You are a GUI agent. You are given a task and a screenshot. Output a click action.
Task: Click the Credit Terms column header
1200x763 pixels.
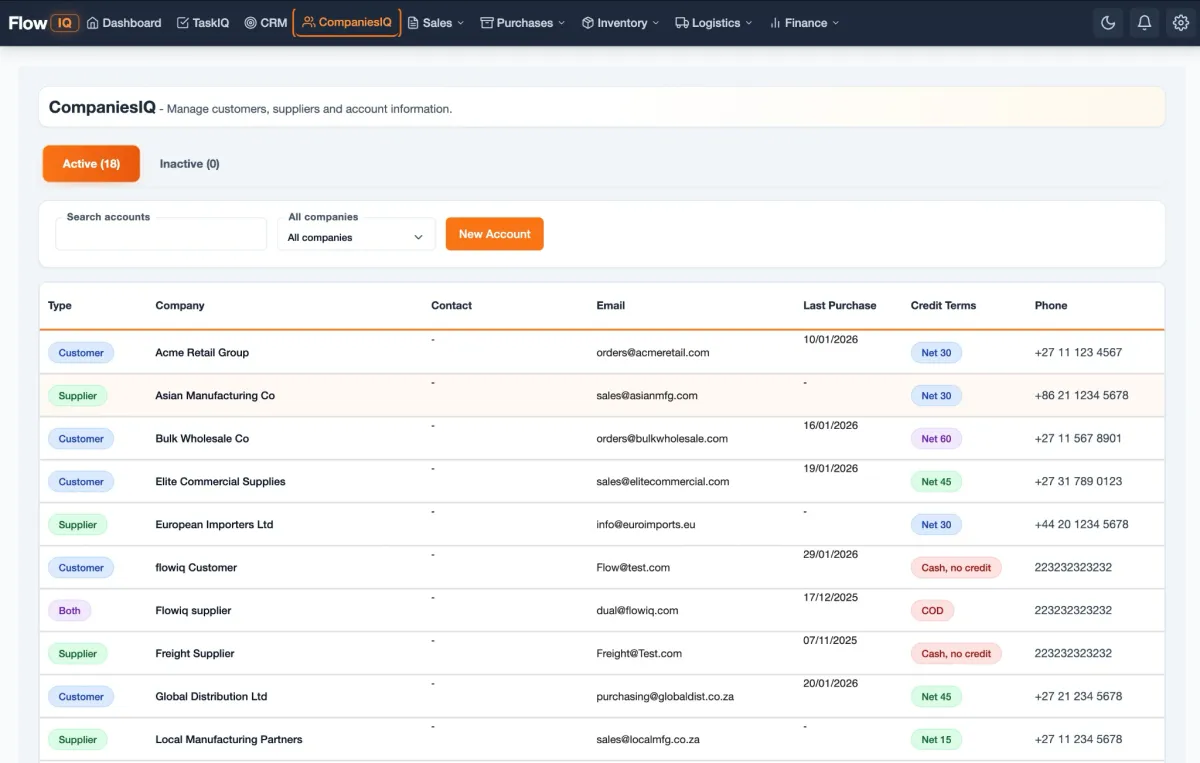[943, 306]
